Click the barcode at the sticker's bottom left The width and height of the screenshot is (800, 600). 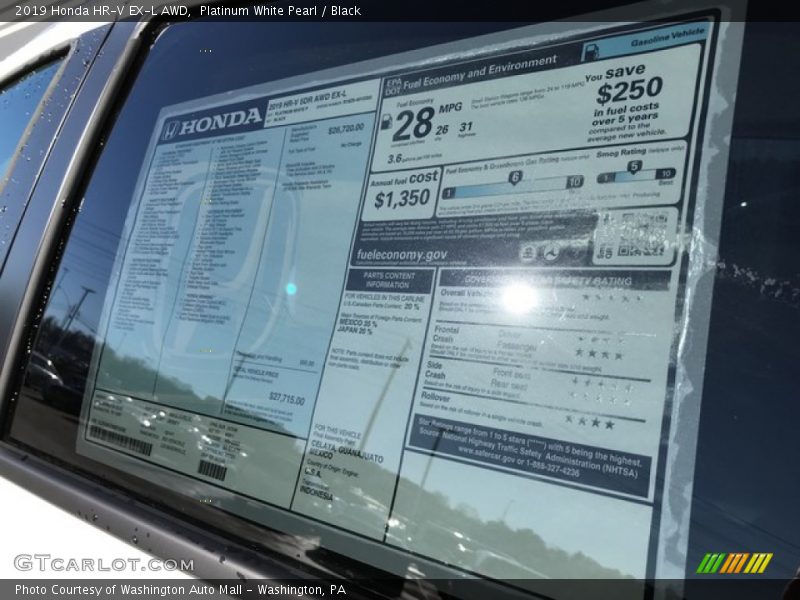coord(121,440)
